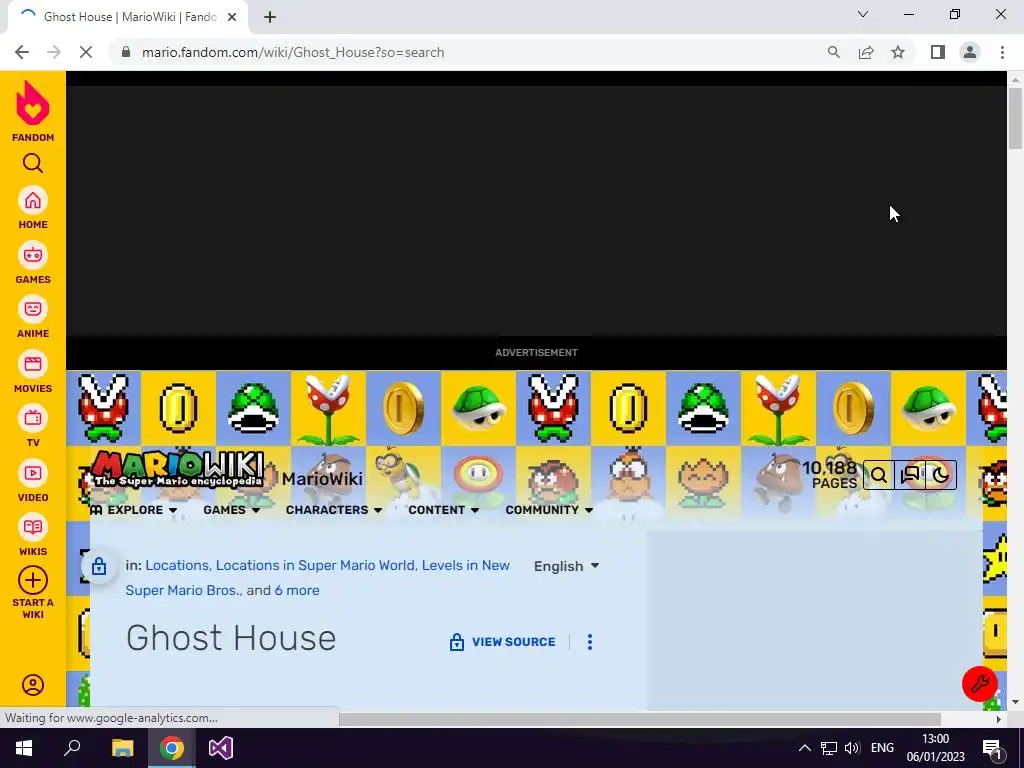Screen dimensions: 1024x768
Task: Open Chrome profile avatar
Action: (970, 52)
